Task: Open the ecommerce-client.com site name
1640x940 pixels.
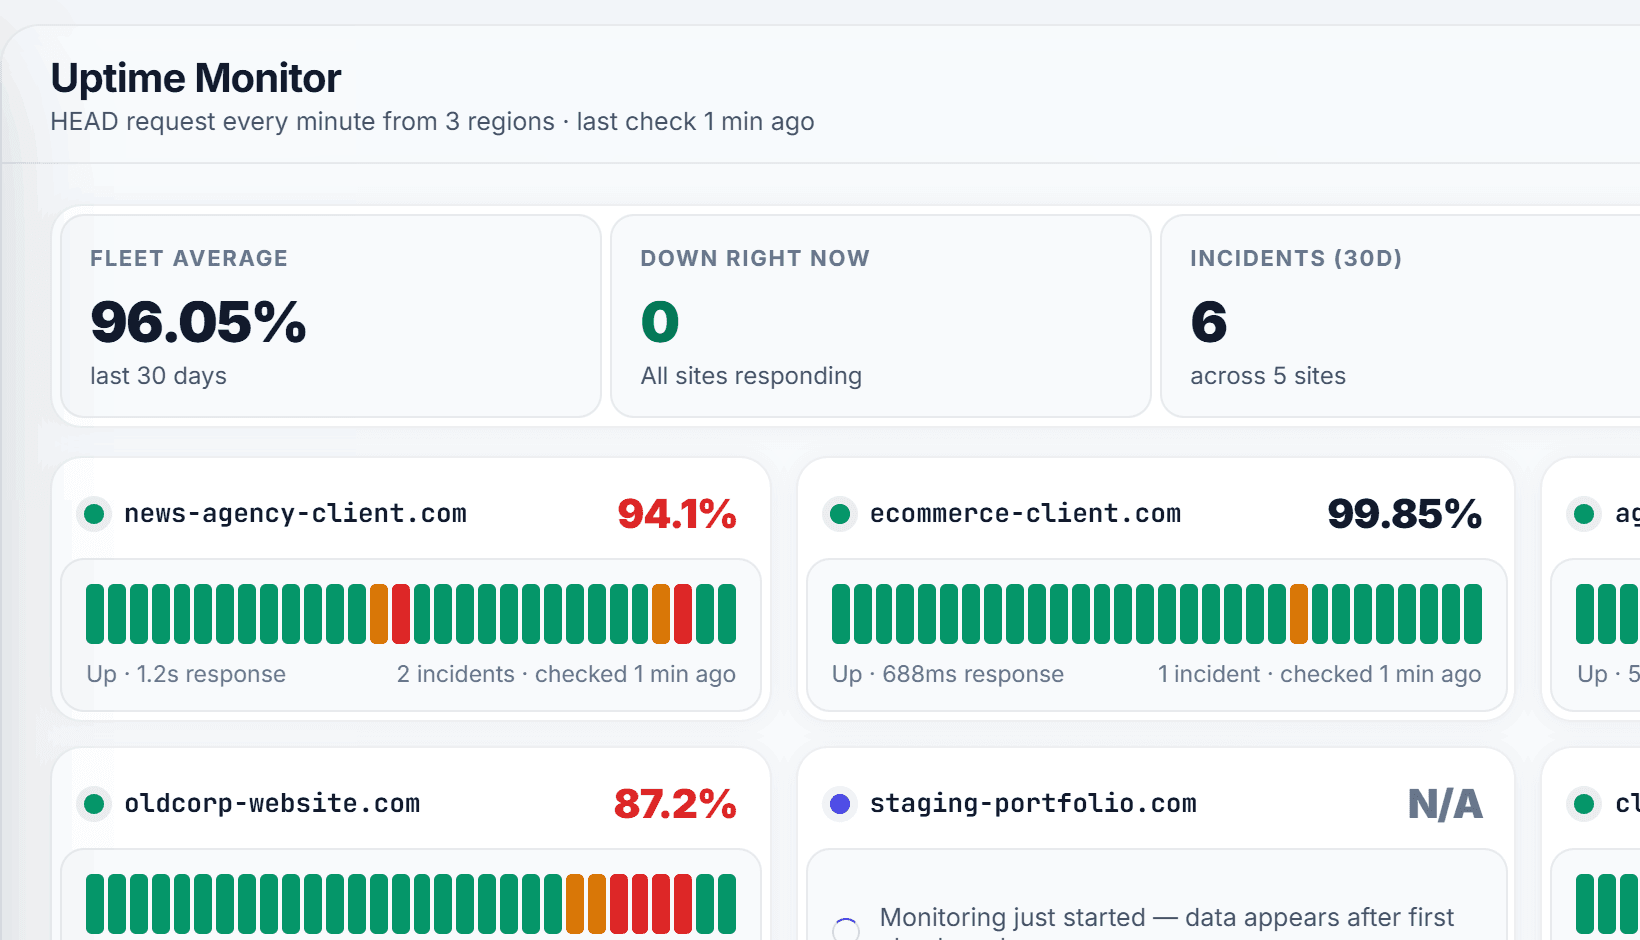Action: click(x=1025, y=514)
